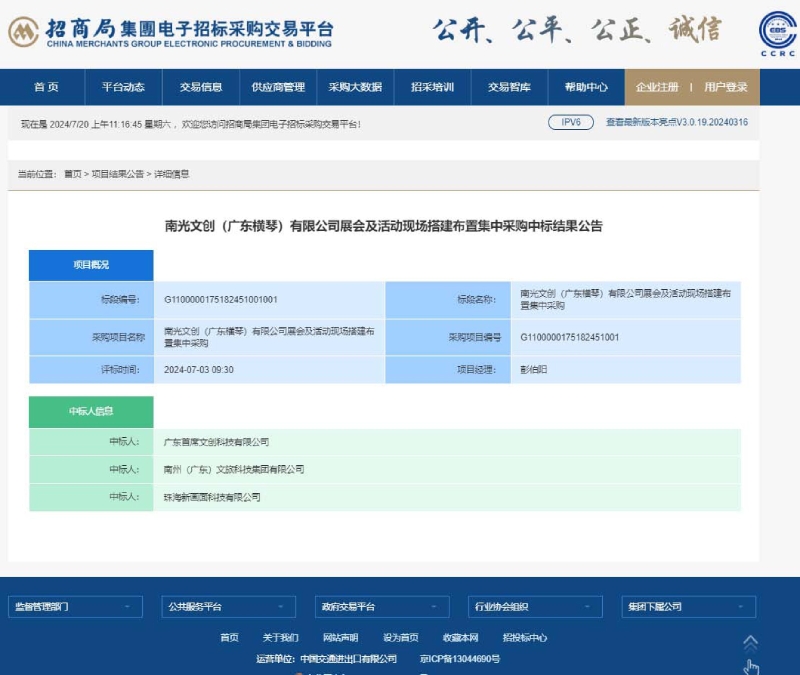
Task: Expand the 公共服务平台 dropdown
Action: 229,607
